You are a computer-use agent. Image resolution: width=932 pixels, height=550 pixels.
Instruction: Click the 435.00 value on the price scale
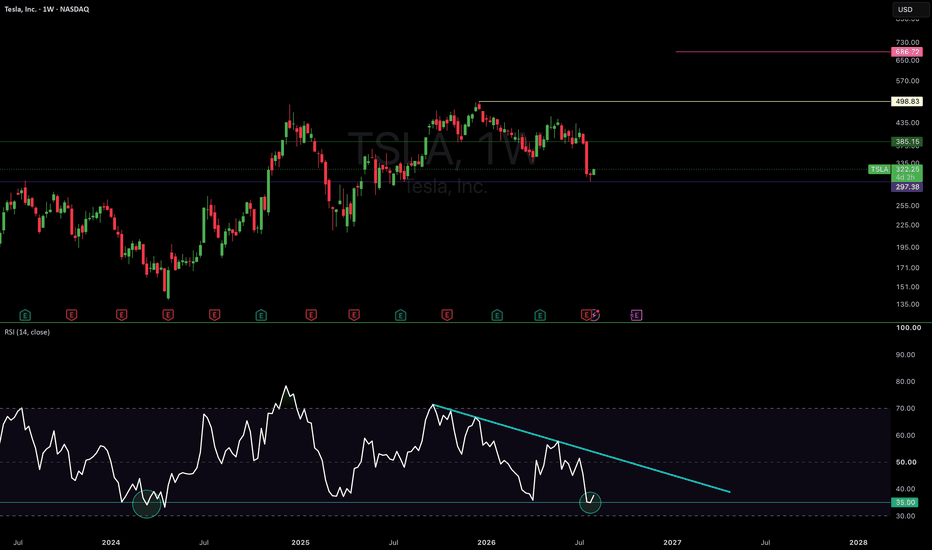[908, 122]
